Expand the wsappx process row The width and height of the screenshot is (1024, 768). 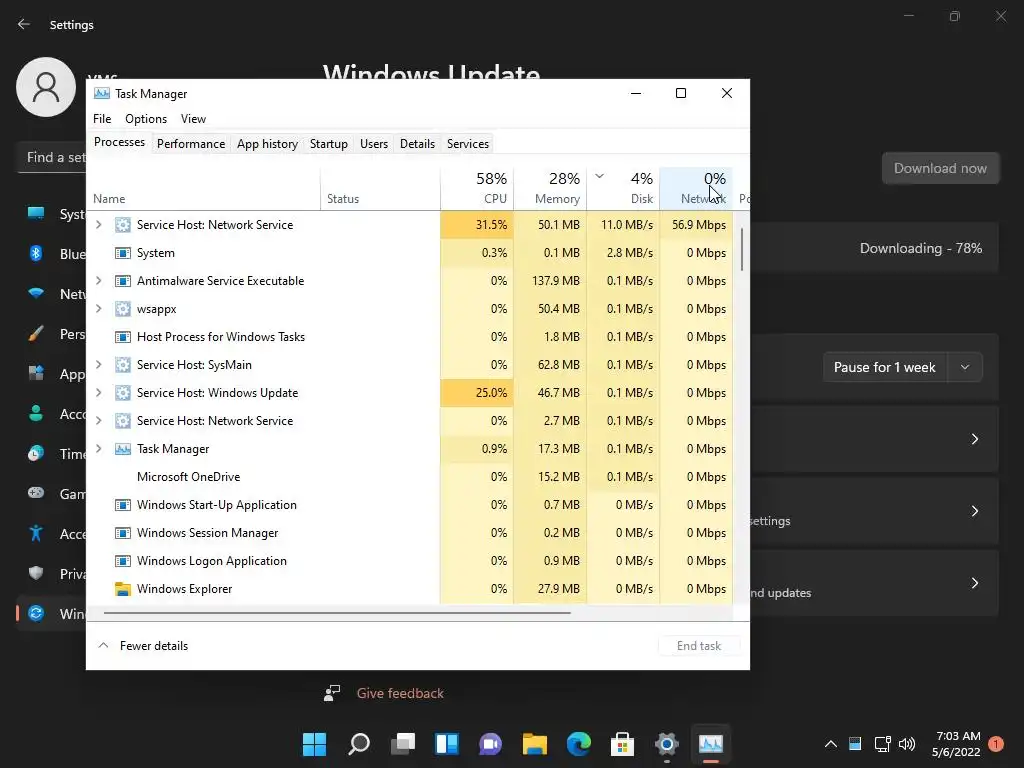pyautogui.click(x=99, y=309)
